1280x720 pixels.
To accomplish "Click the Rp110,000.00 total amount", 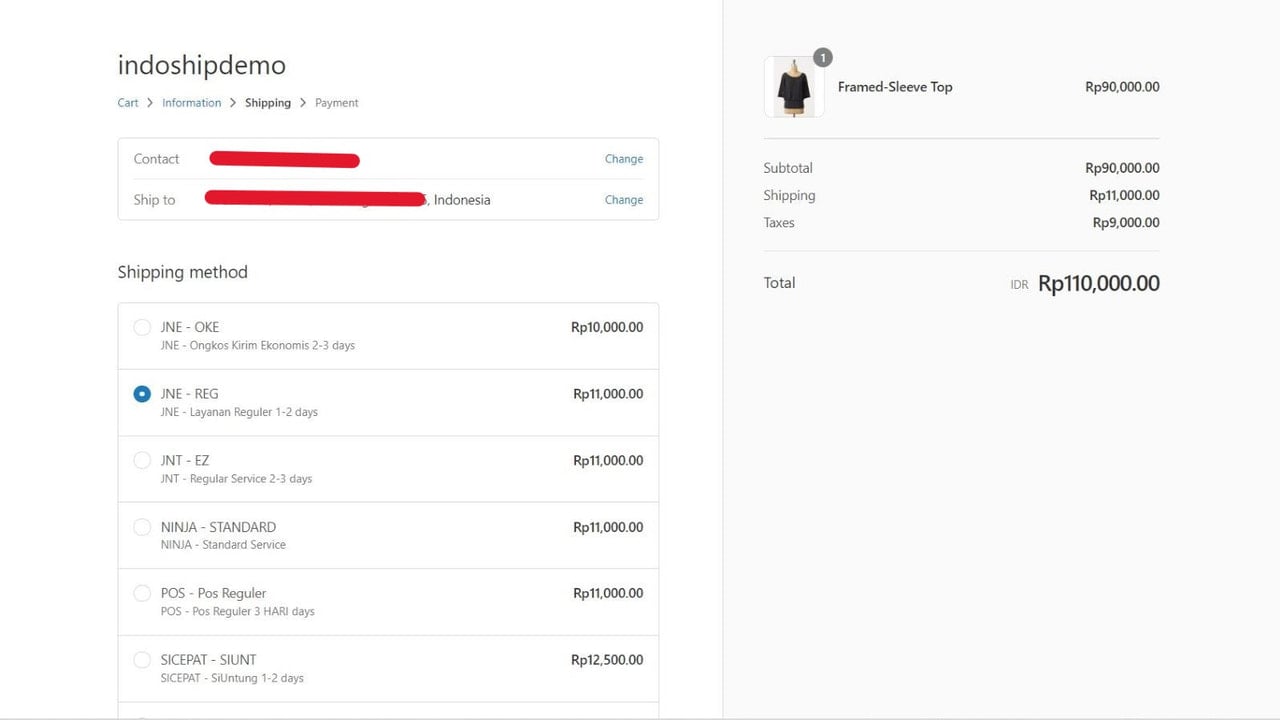I will point(1099,283).
